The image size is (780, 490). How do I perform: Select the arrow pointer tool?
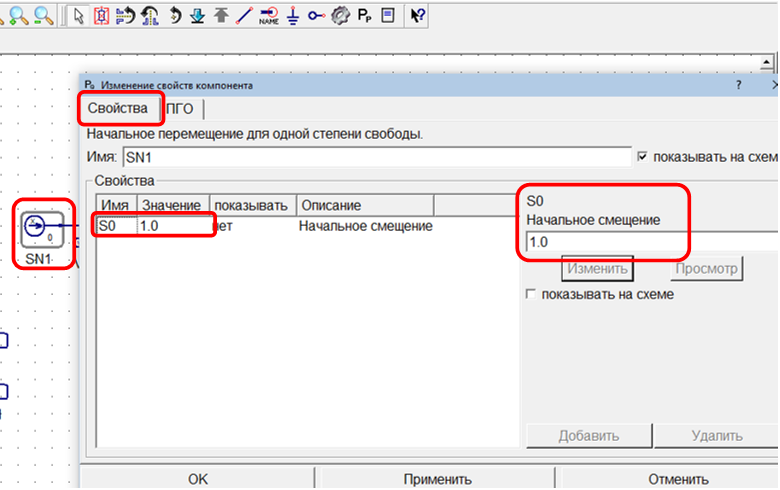tap(79, 15)
